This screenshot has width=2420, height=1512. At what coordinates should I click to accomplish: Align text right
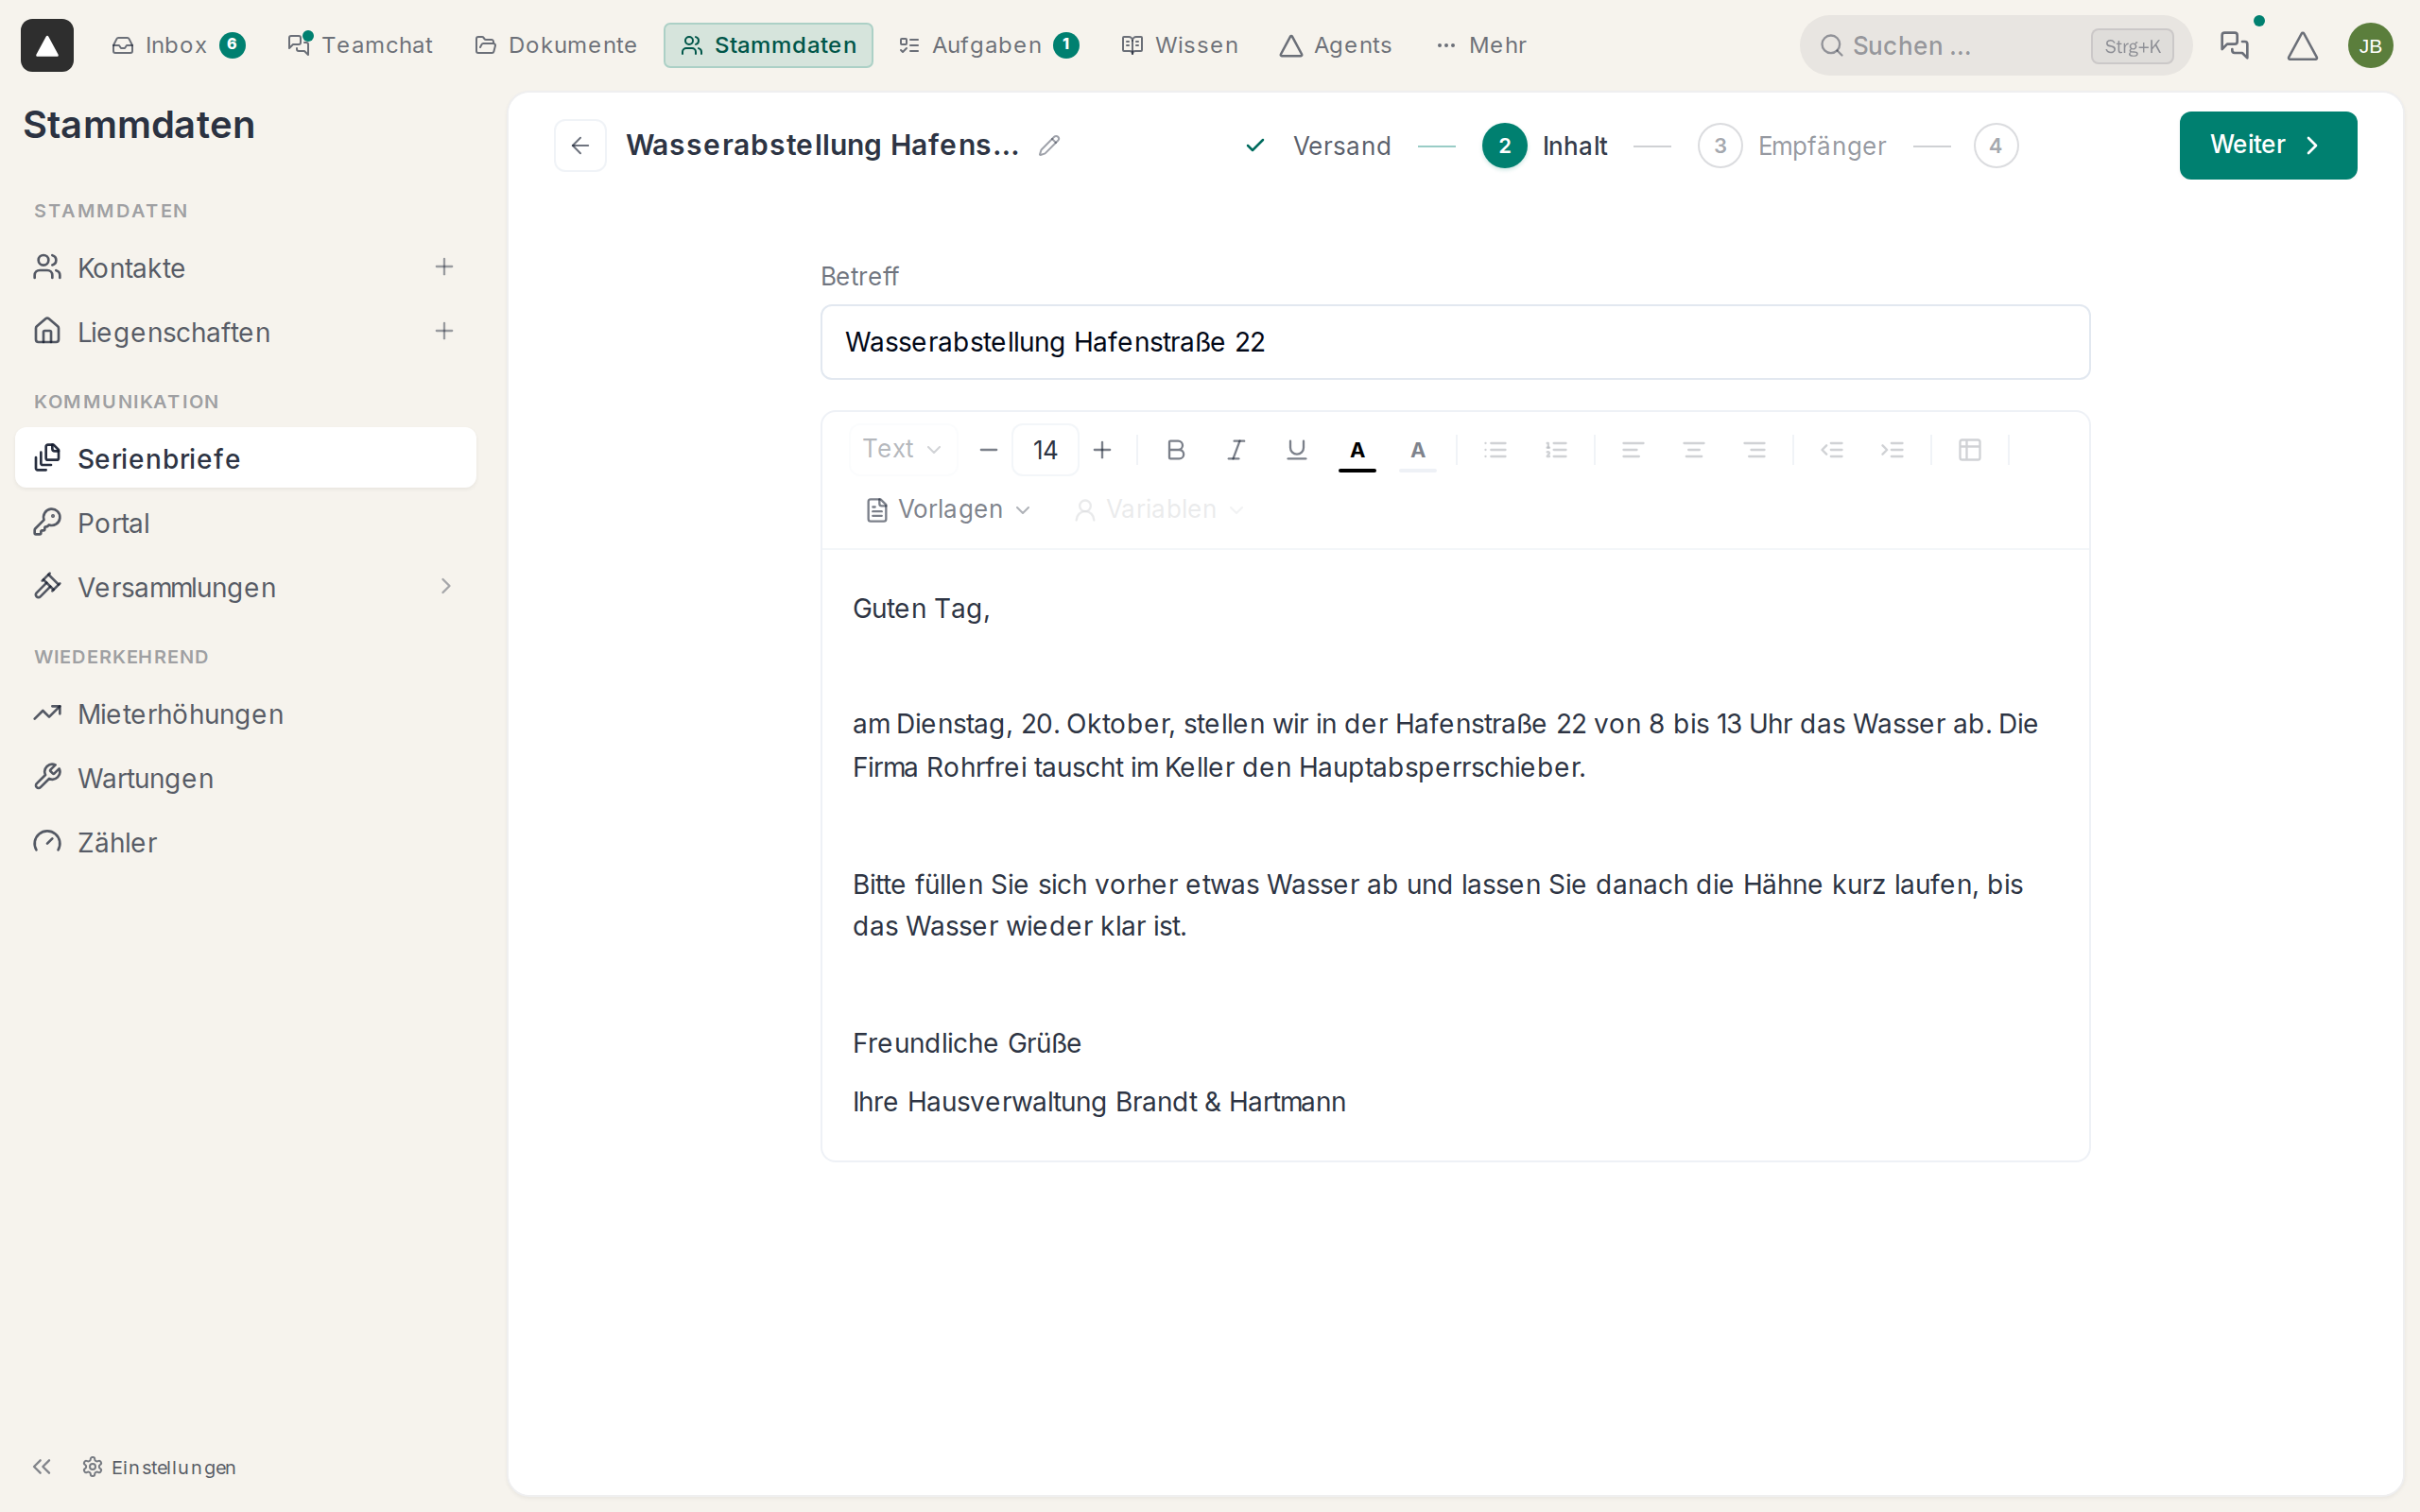[1754, 450]
